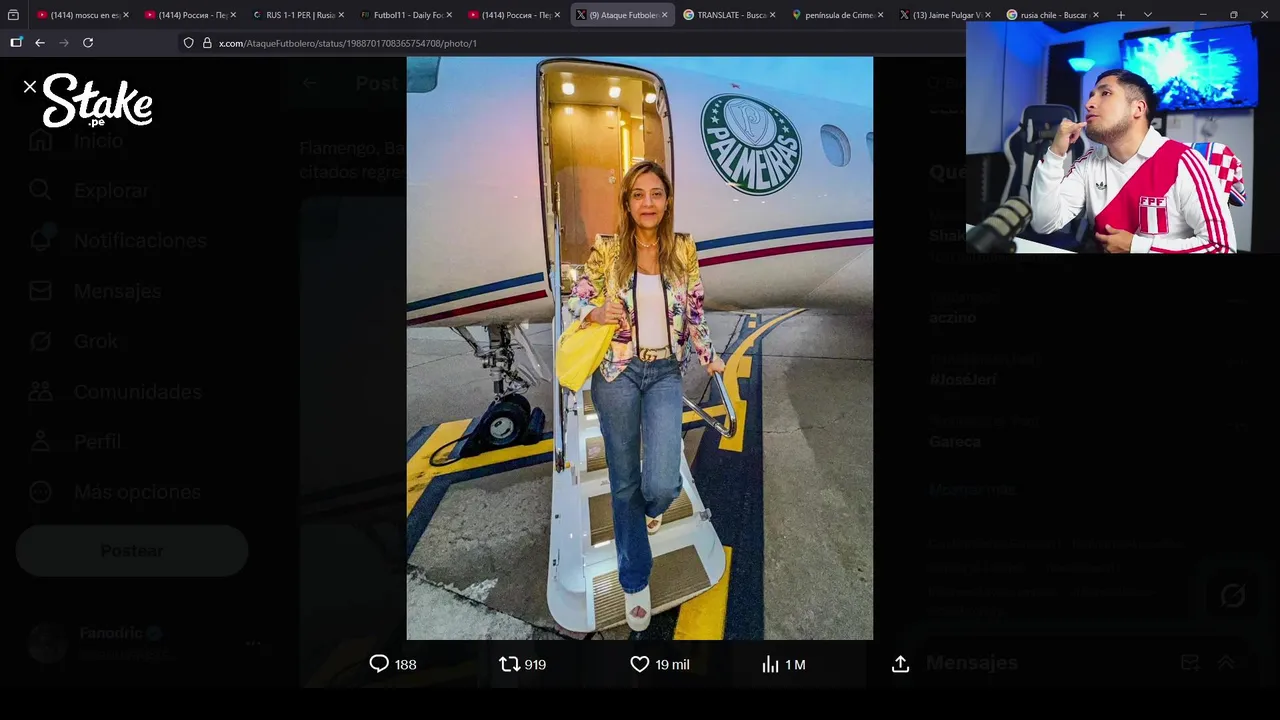Close the '(13) Jaime Pulgar' tab
Screen dimensions: 1280x720
pyautogui.click(x=988, y=15)
